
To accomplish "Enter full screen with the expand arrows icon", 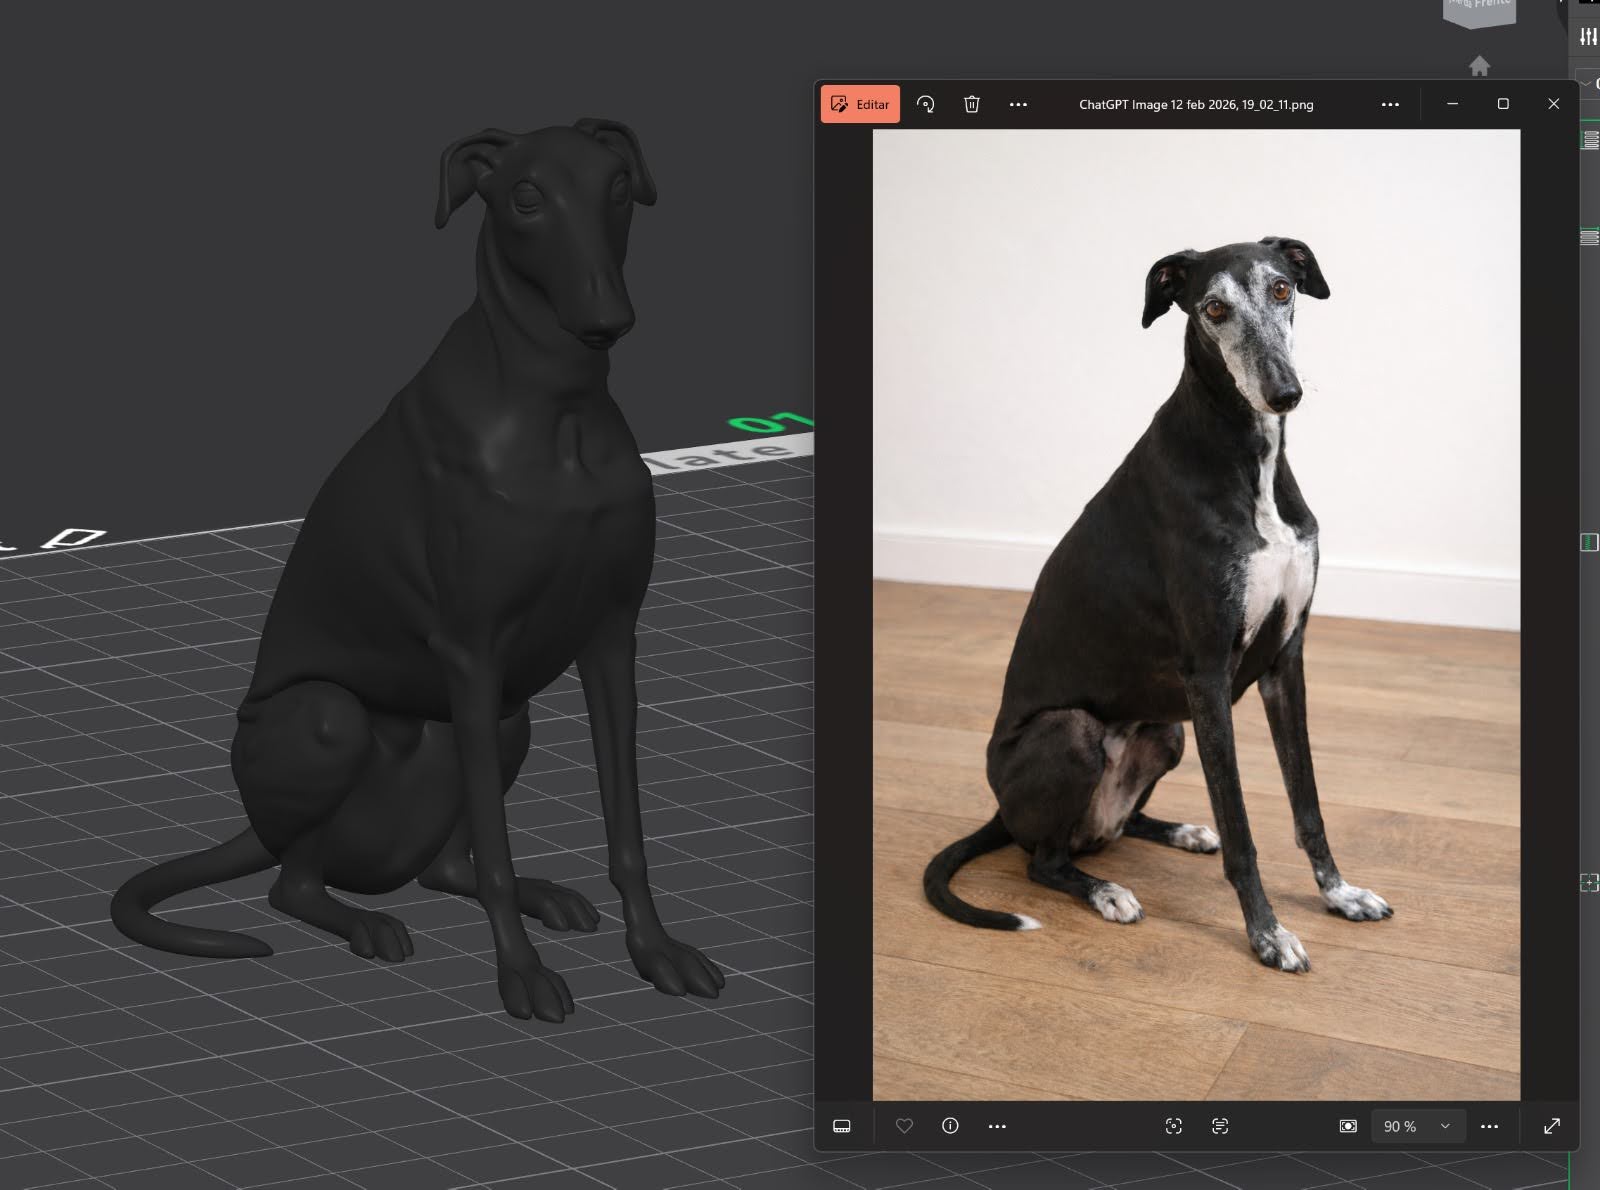I will pyautogui.click(x=1552, y=1126).
